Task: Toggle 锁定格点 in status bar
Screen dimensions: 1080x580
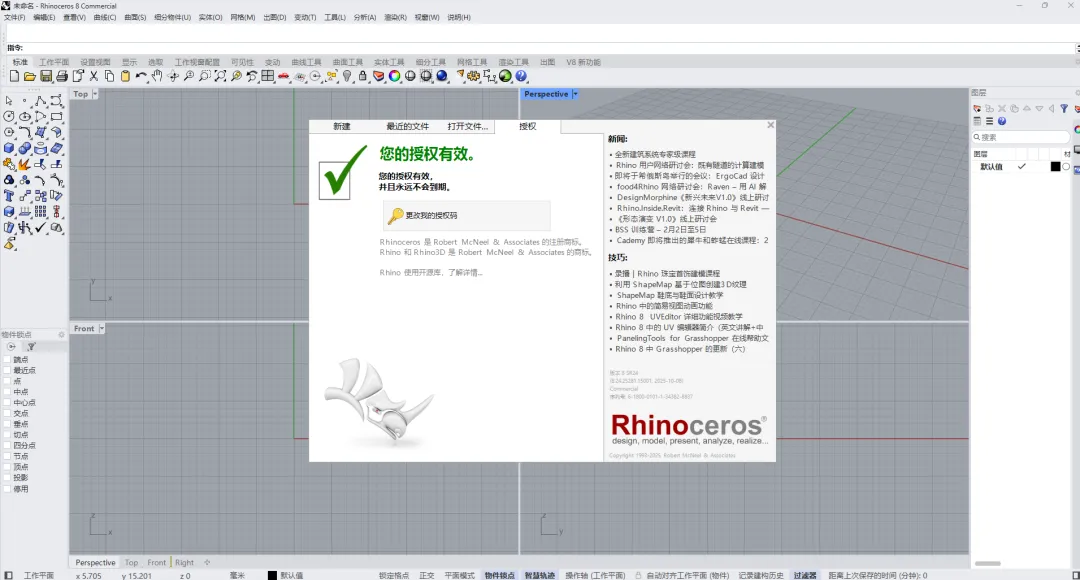Action: click(x=393, y=575)
